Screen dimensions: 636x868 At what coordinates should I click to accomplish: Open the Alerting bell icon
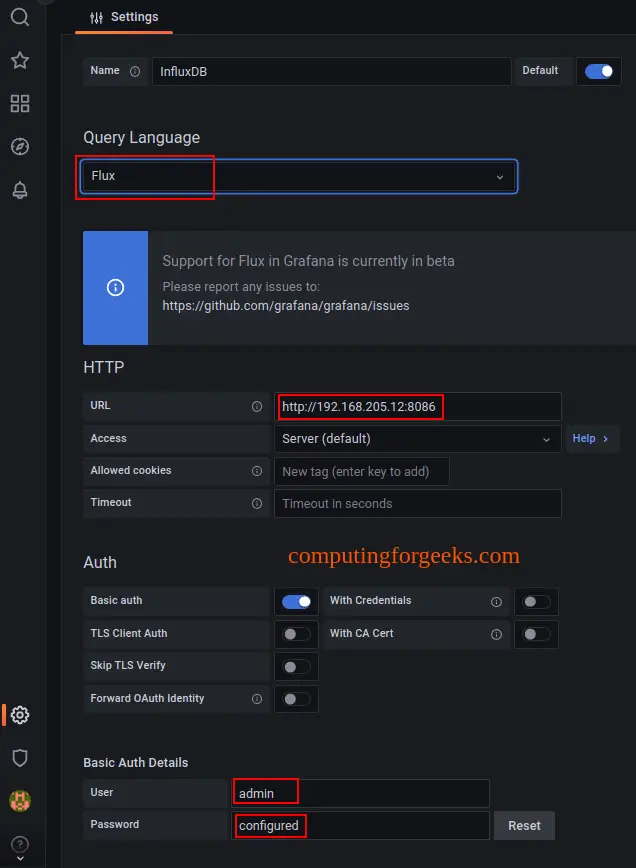(x=20, y=190)
